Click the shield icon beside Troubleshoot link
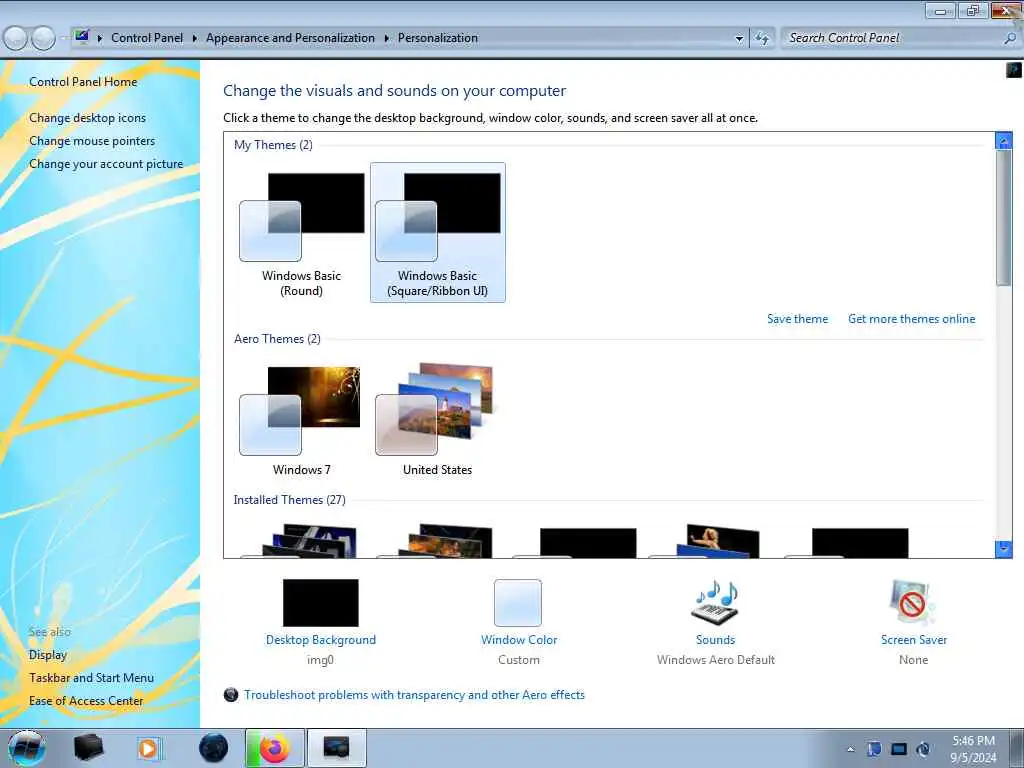 pos(231,695)
